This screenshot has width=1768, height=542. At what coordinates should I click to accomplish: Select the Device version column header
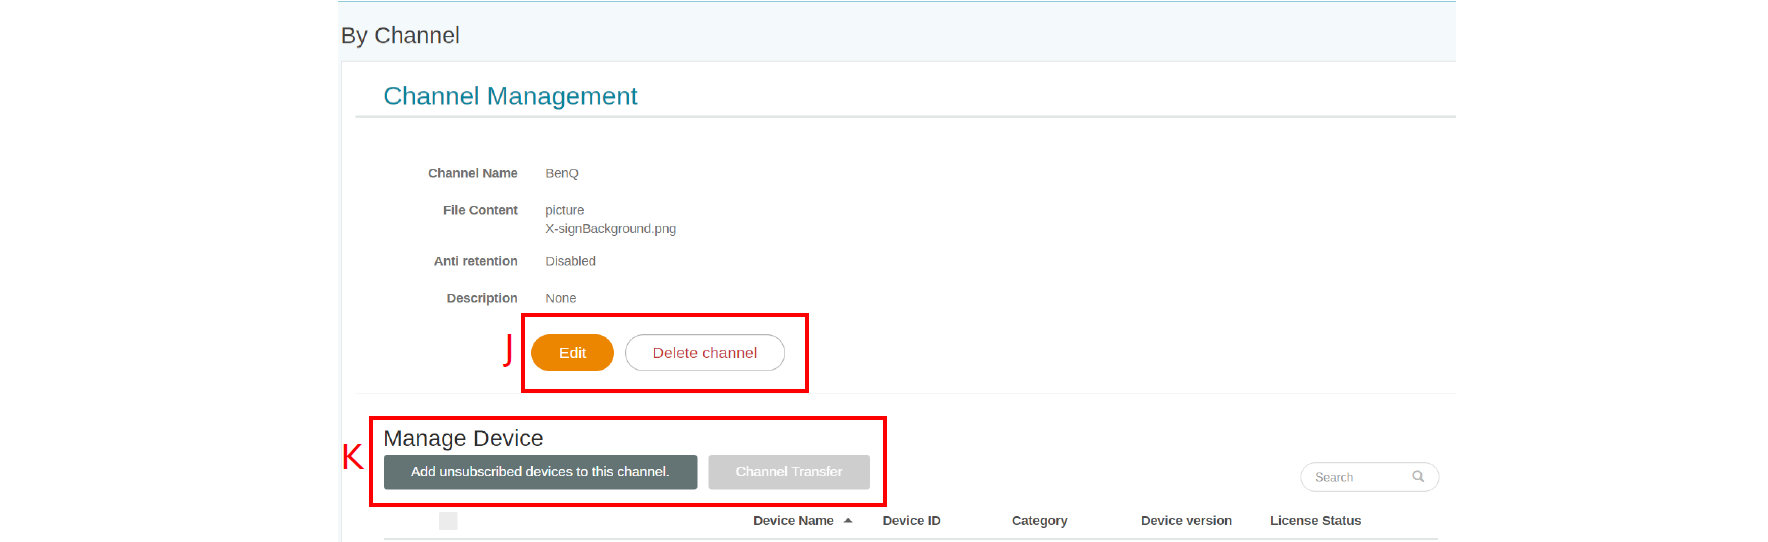click(x=1186, y=521)
